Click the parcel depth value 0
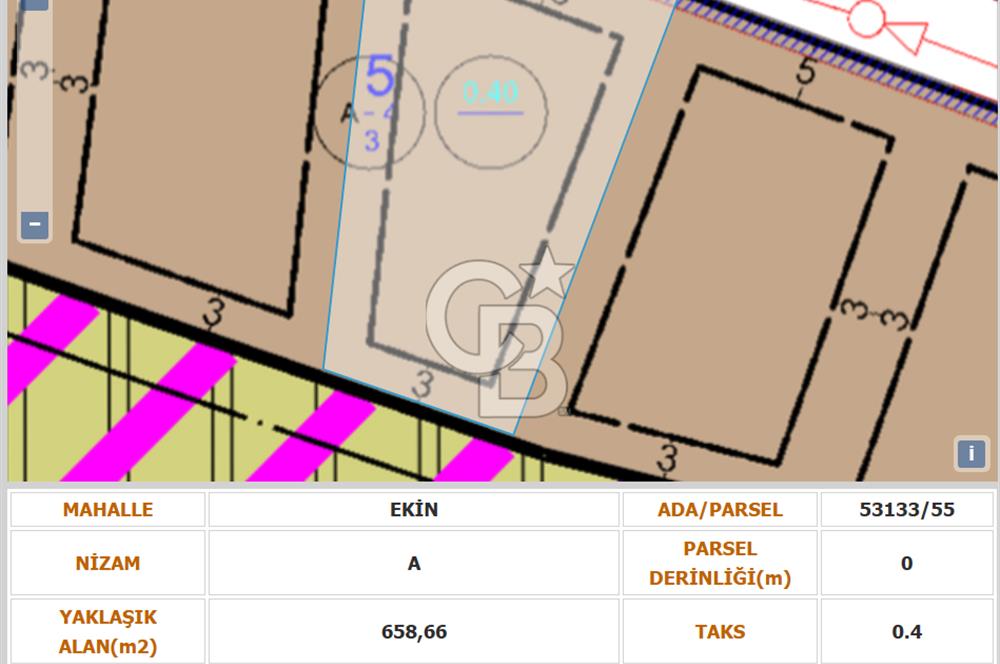The width and height of the screenshot is (1000, 664). tap(907, 563)
